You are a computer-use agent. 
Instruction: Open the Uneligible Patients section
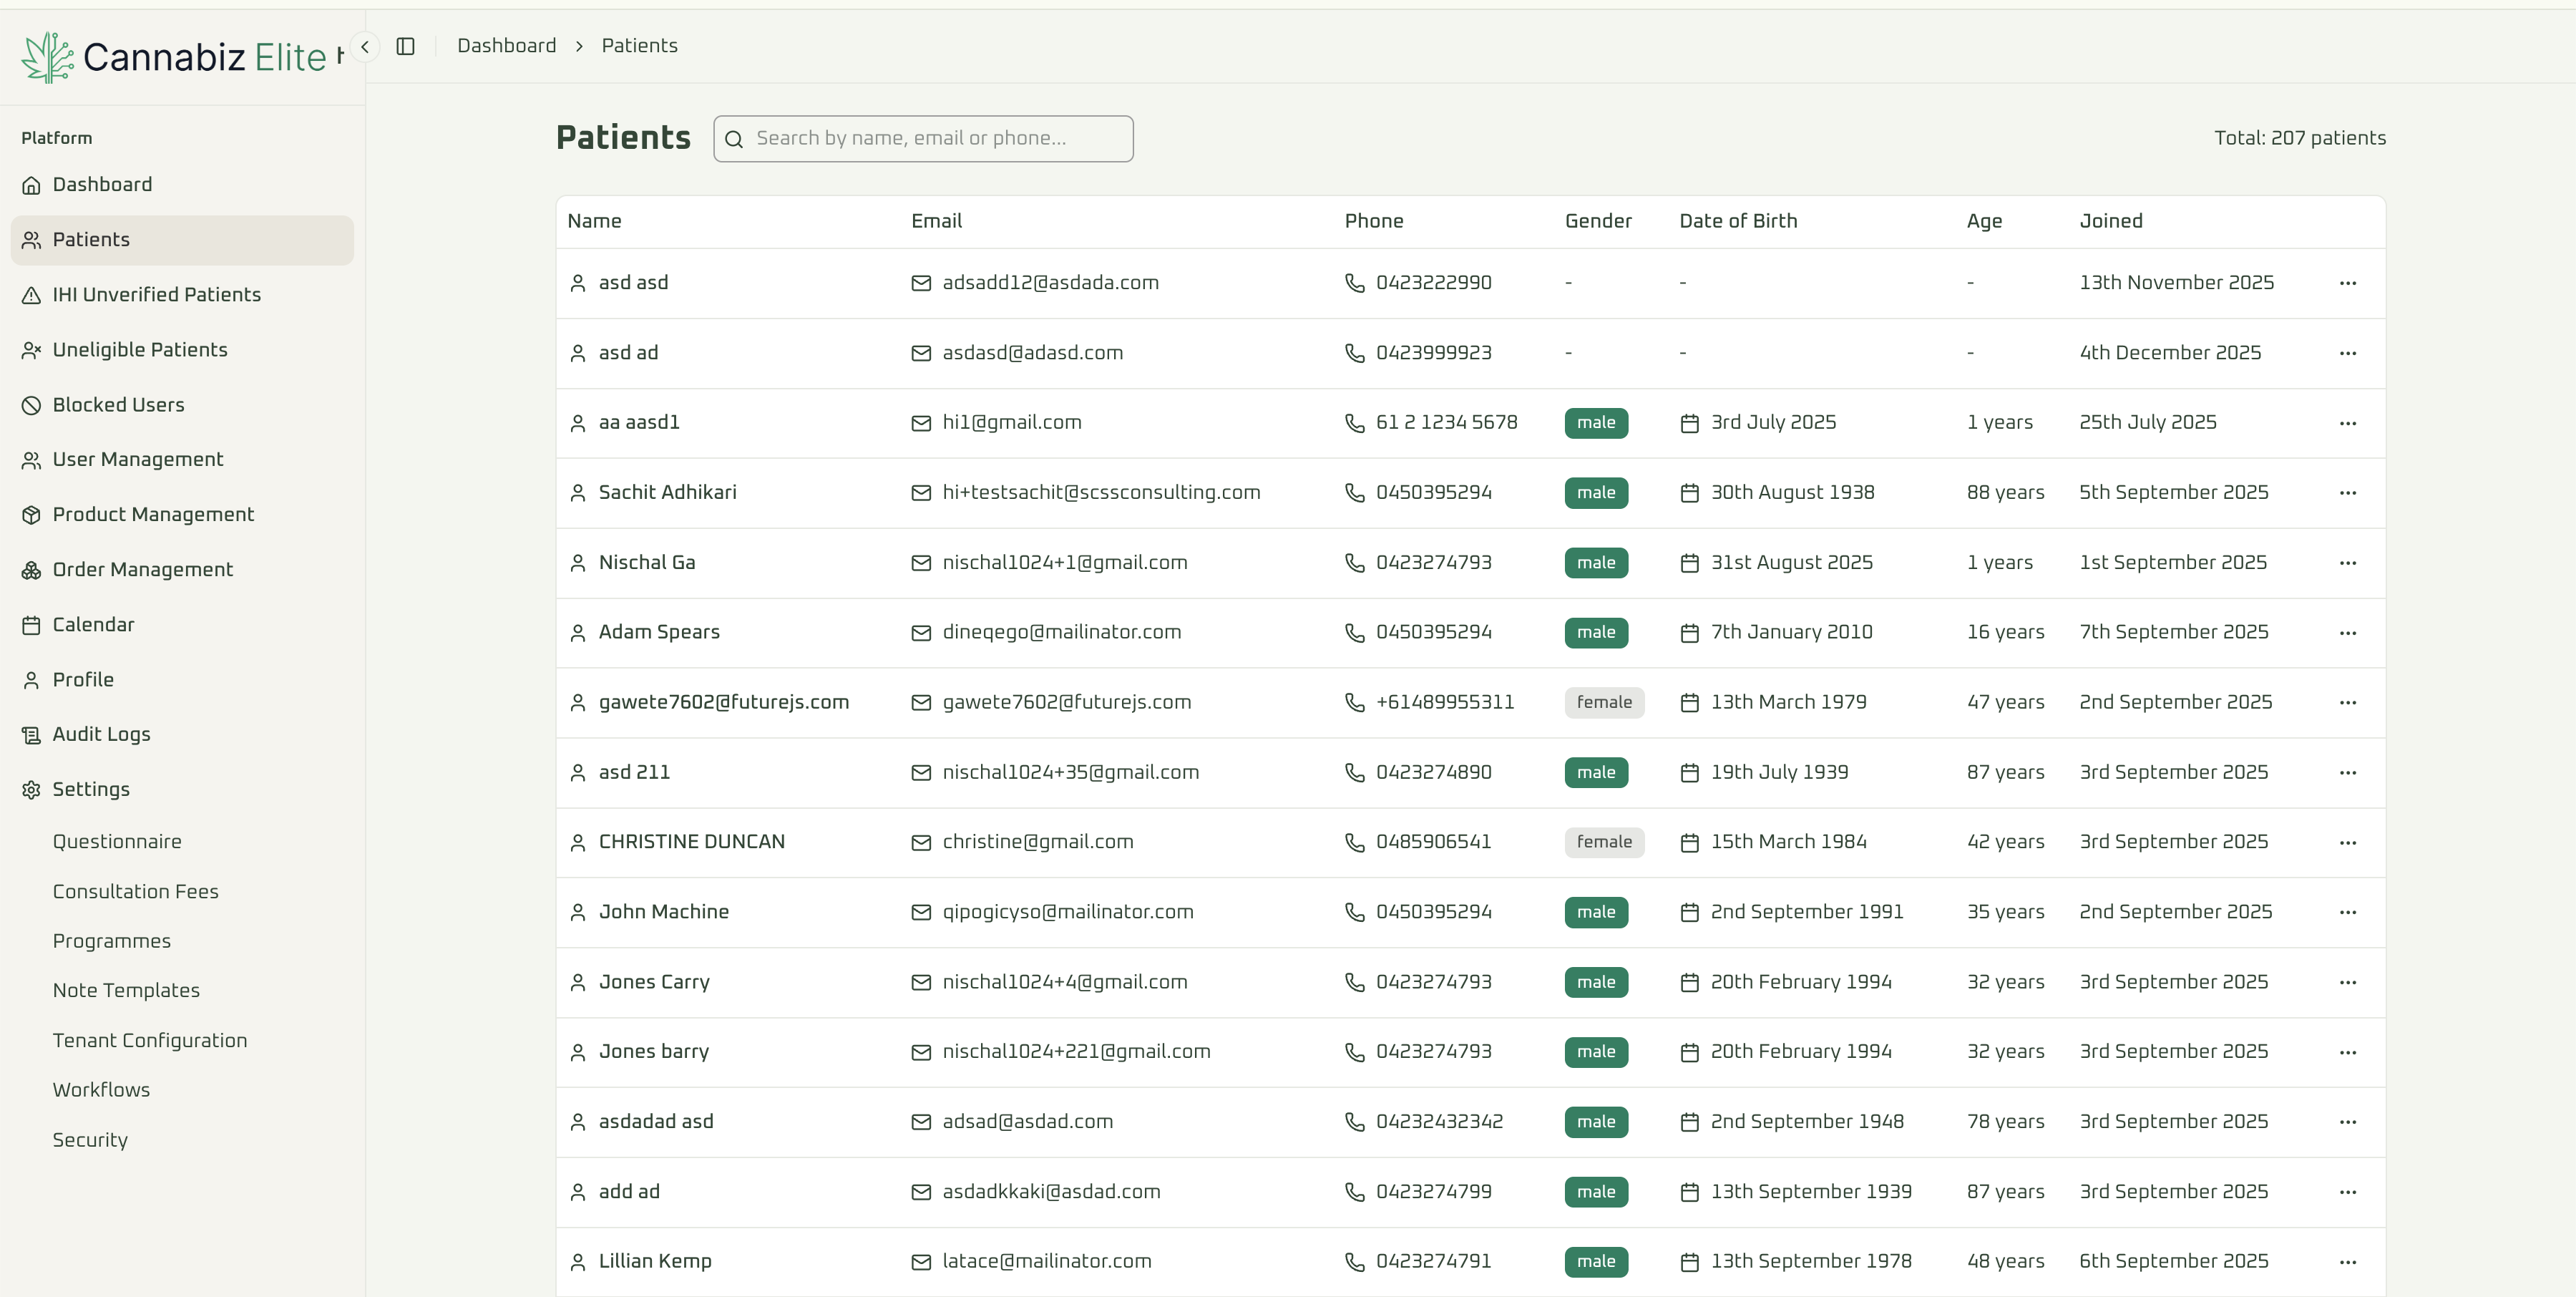click(x=140, y=349)
